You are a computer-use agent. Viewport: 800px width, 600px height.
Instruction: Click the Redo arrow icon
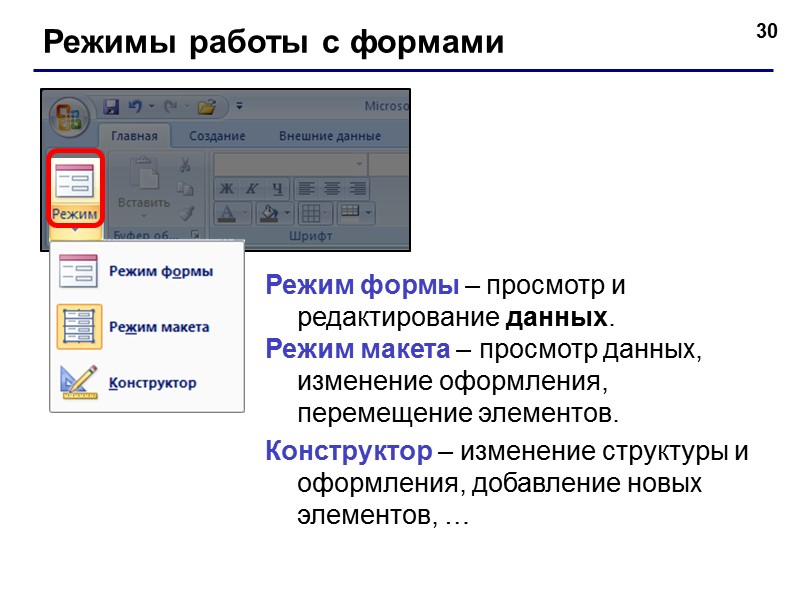(170, 107)
